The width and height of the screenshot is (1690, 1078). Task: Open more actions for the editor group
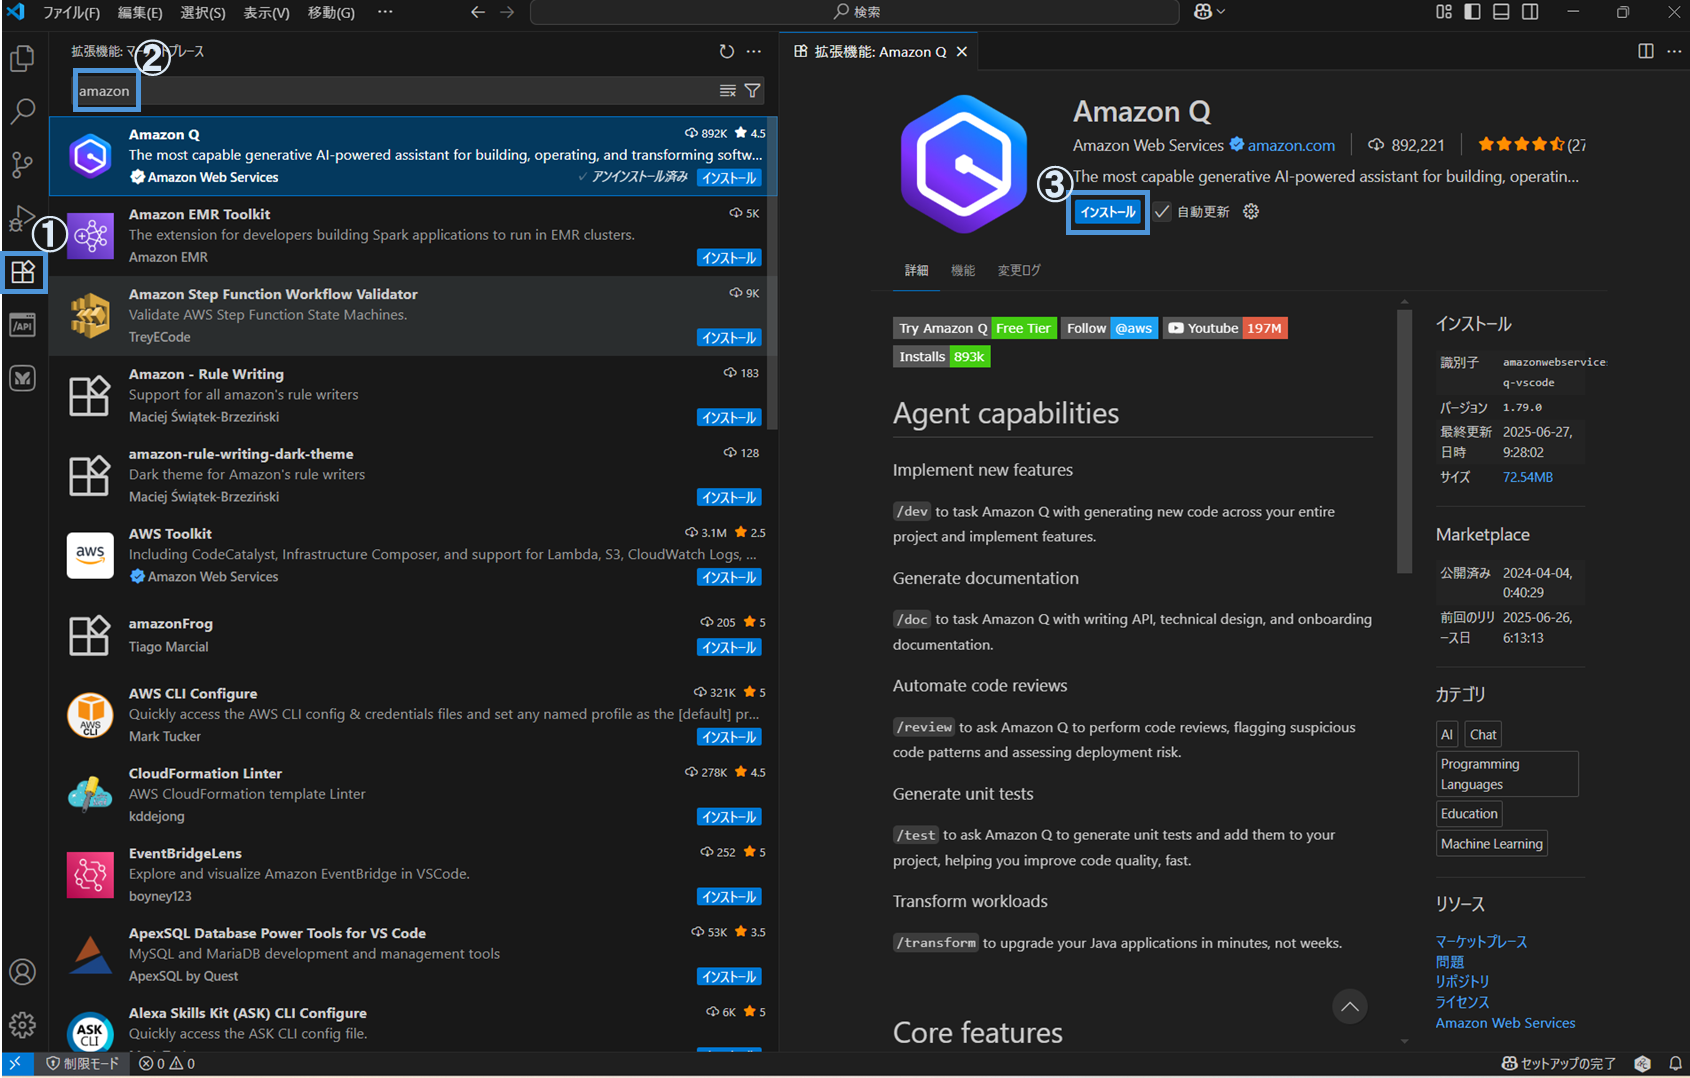pos(1674,51)
